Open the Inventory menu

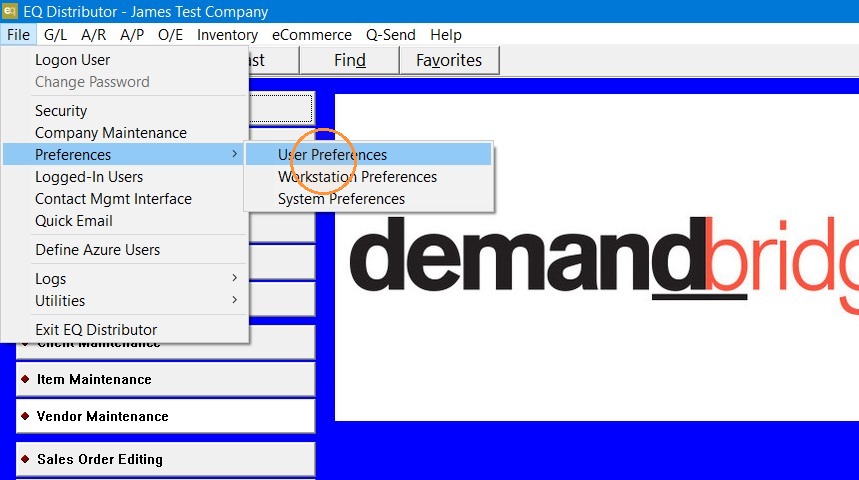(x=227, y=35)
